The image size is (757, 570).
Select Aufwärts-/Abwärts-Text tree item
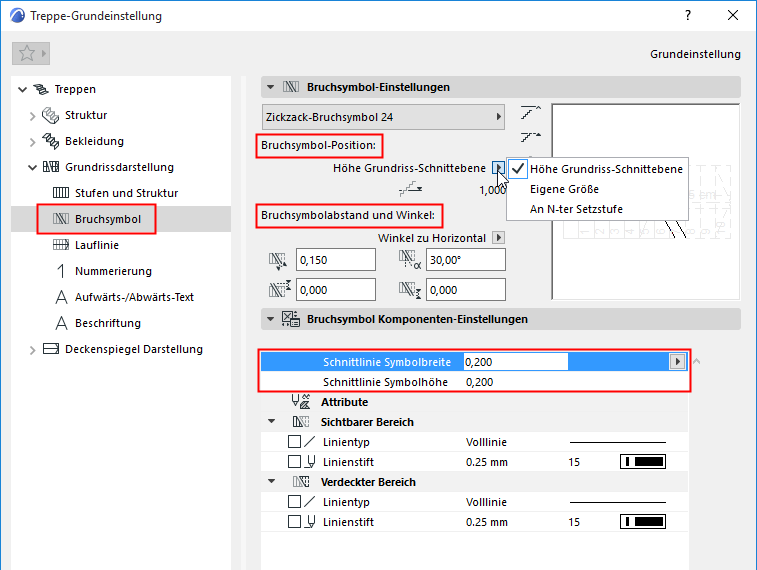click(x=134, y=297)
